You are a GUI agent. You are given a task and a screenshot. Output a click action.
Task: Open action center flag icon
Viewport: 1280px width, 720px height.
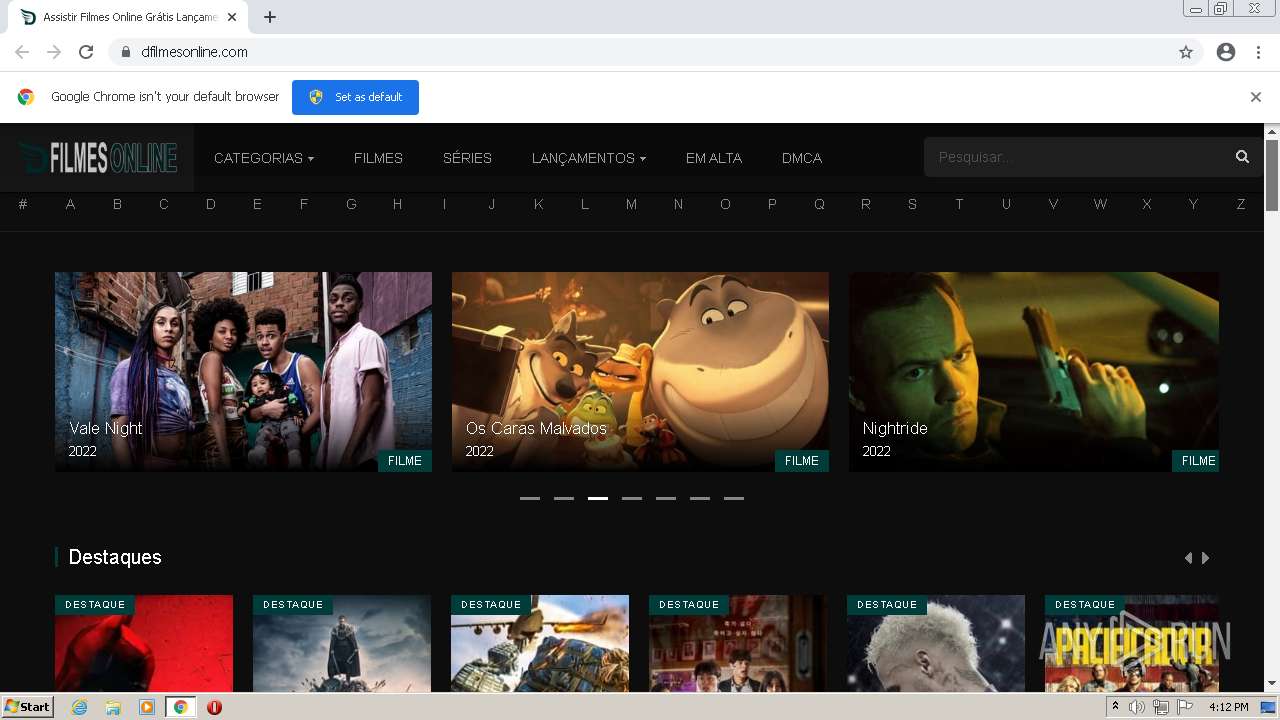(1185, 707)
